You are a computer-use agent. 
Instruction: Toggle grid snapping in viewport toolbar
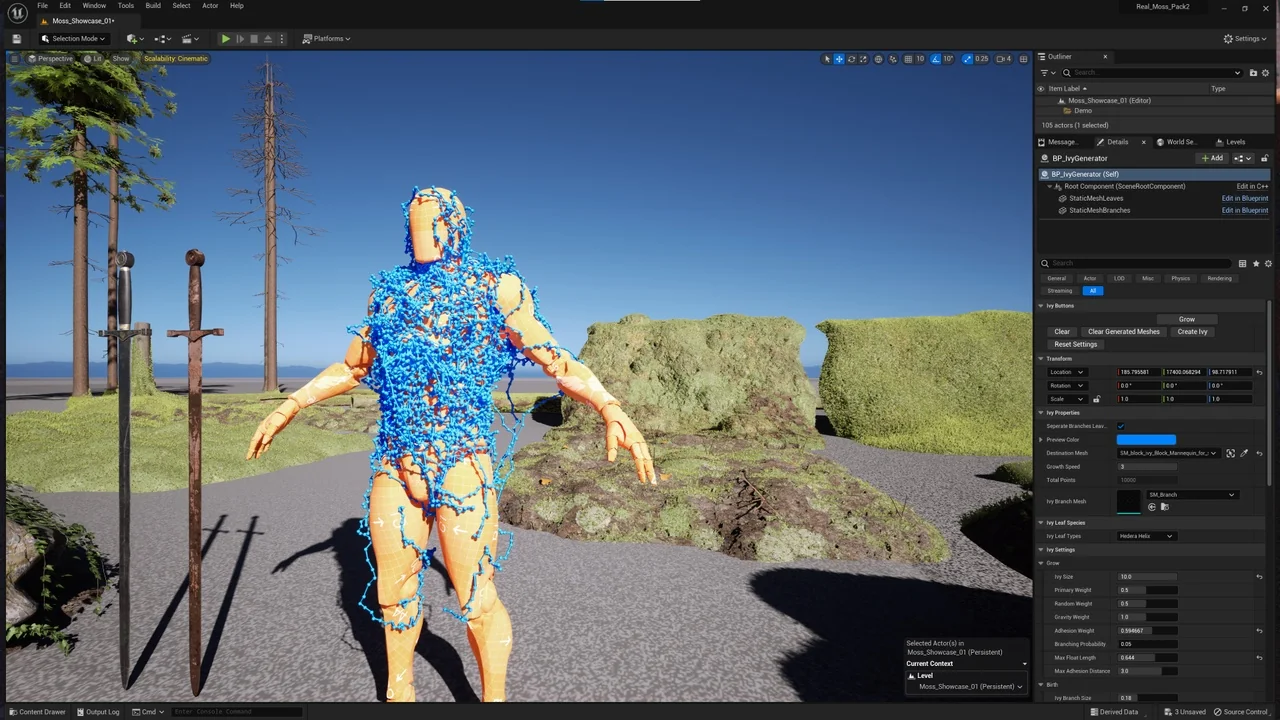coord(907,59)
